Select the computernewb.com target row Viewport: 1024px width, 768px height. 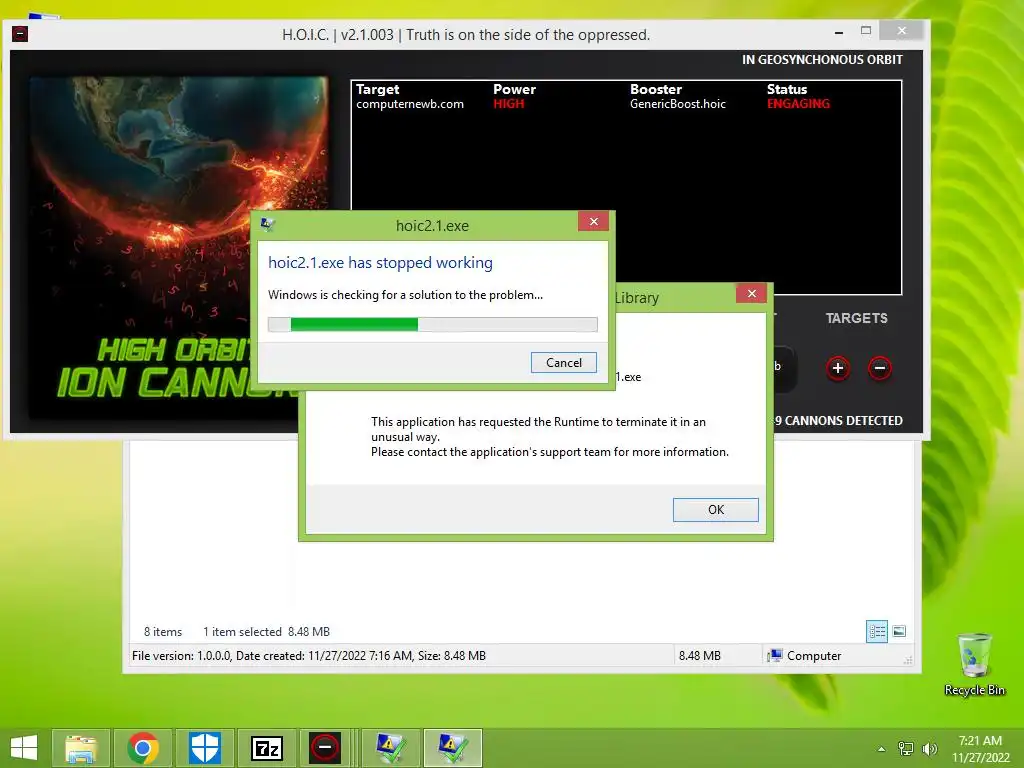point(626,104)
